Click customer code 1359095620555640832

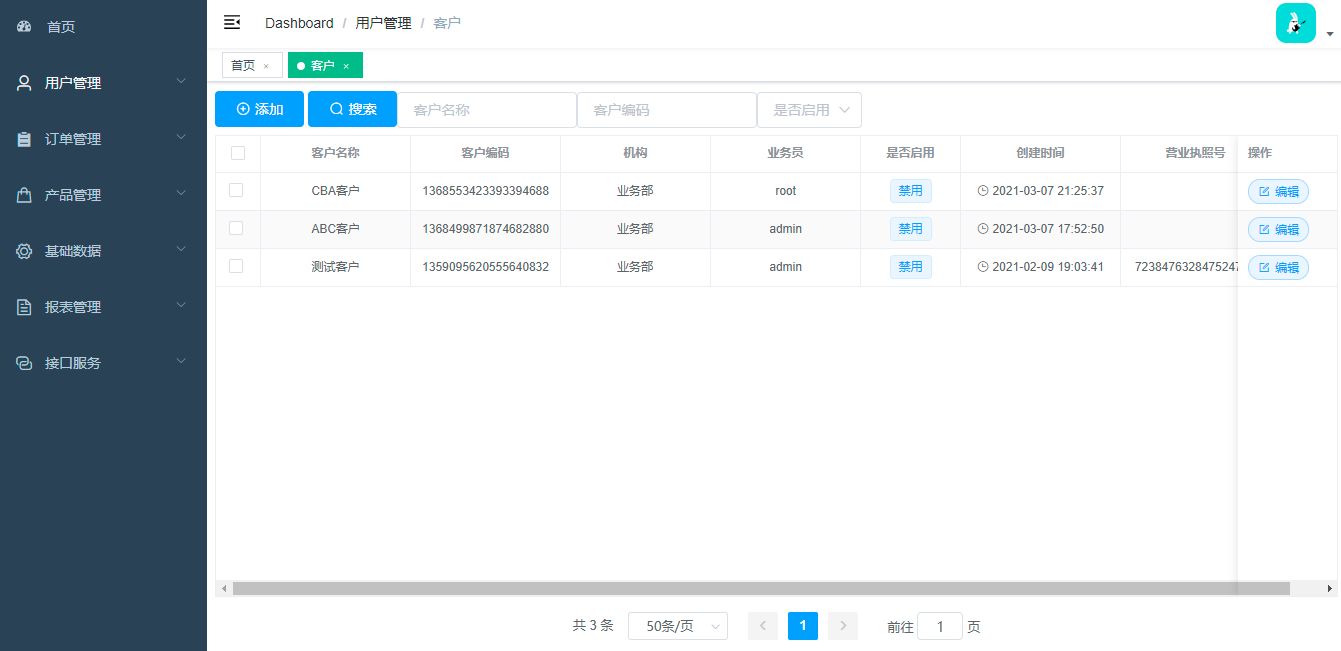tap(485, 267)
